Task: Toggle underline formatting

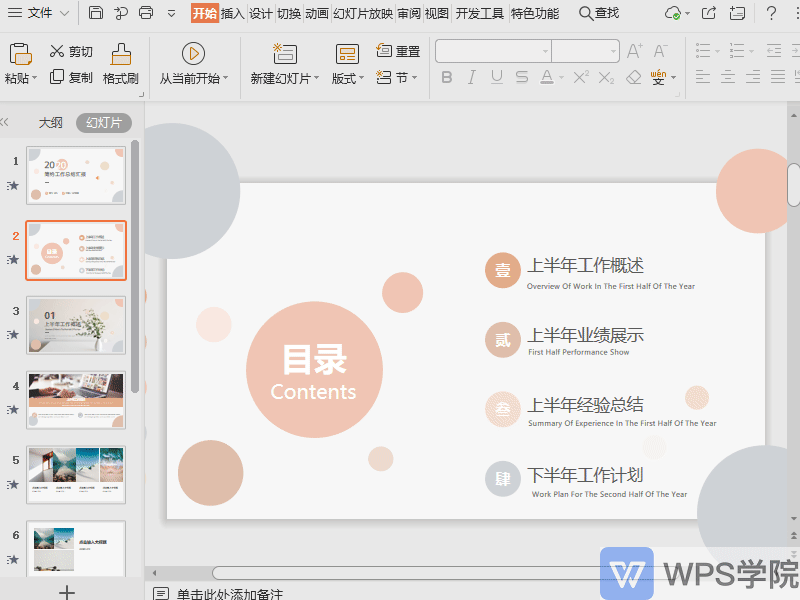Action: (x=496, y=77)
